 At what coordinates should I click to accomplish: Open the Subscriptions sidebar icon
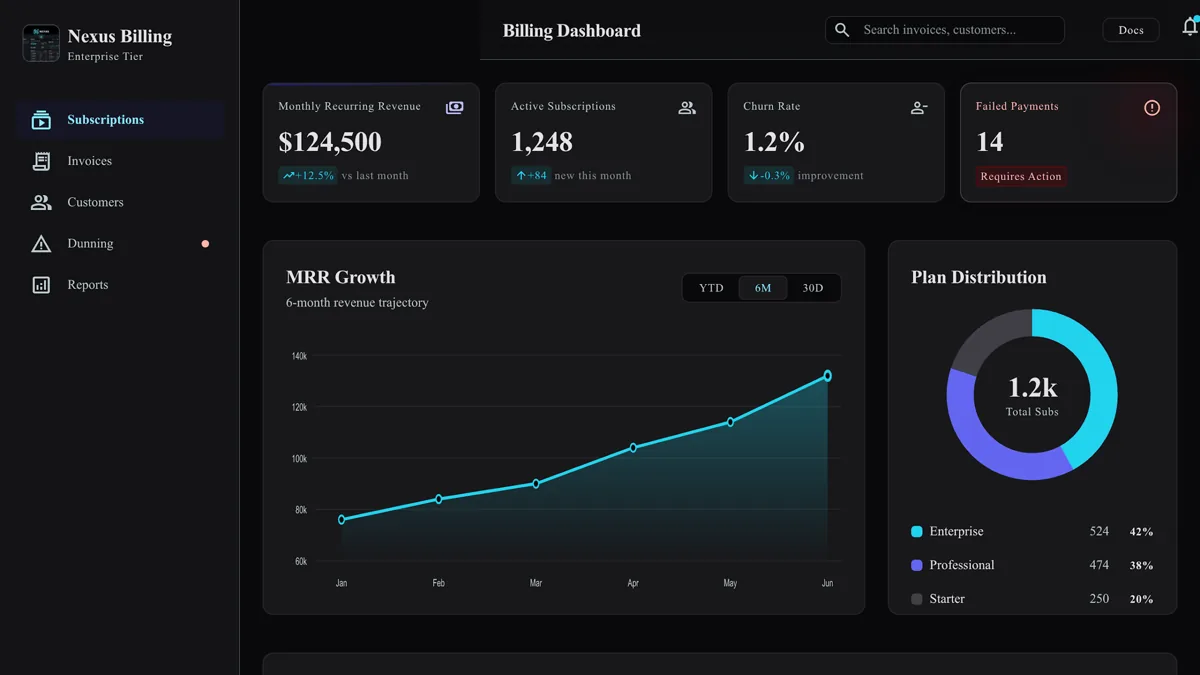pos(41,120)
